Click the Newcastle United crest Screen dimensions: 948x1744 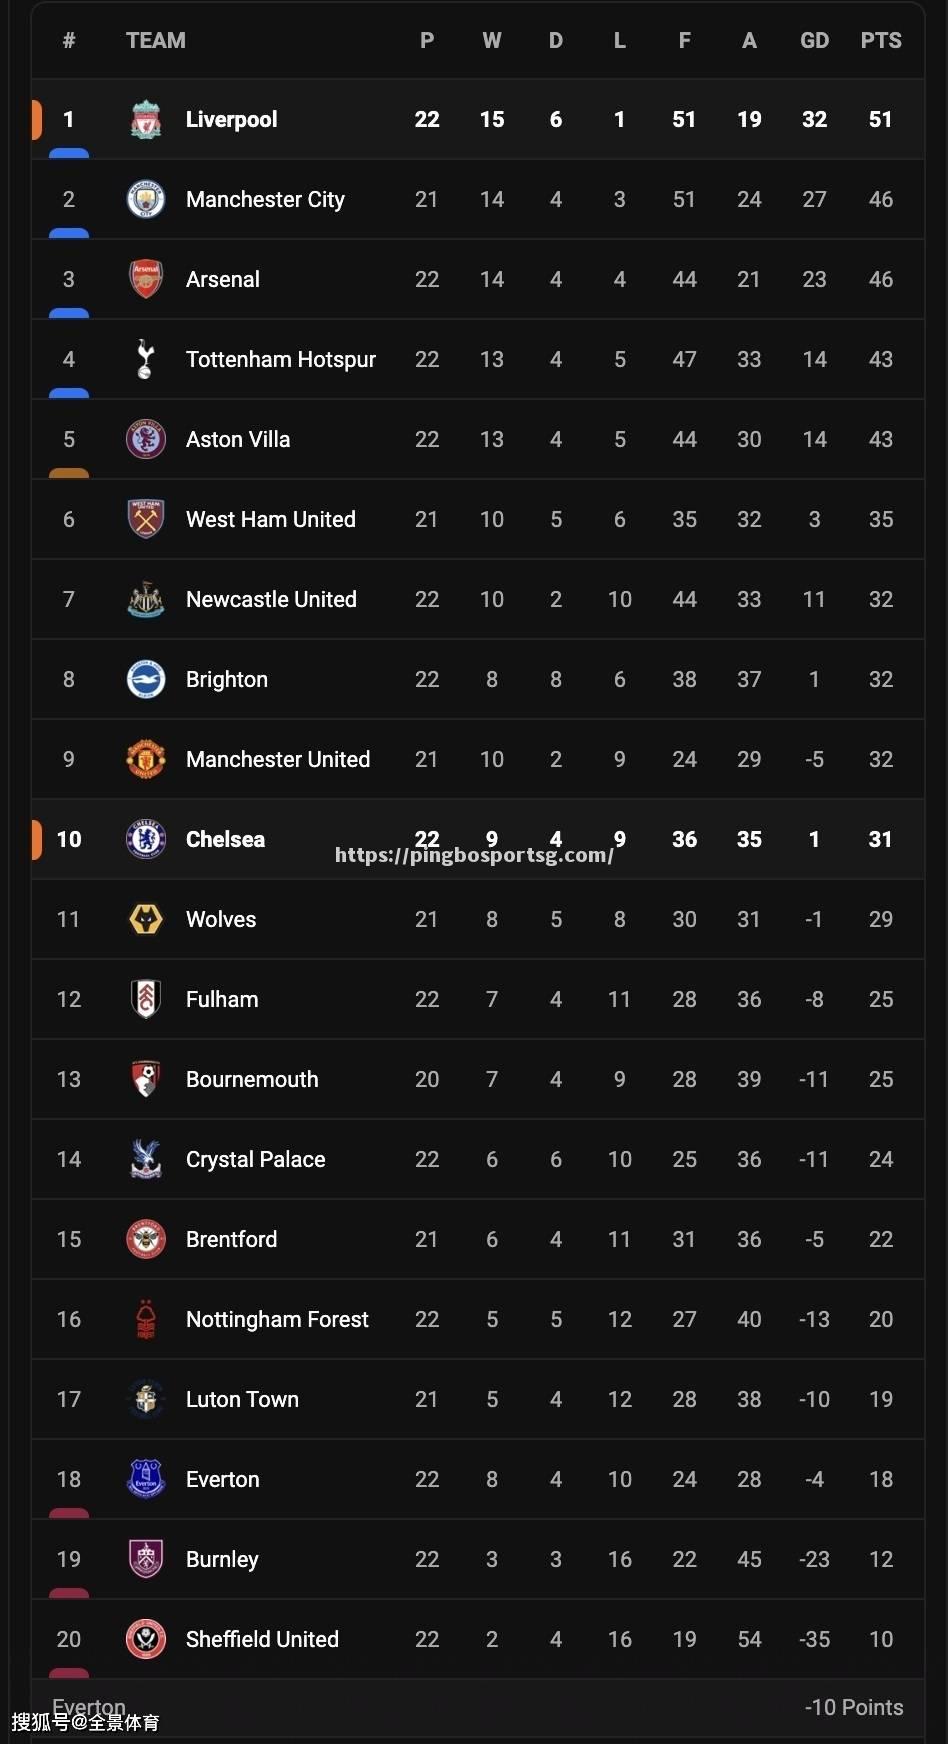click(x=146, y=599)
